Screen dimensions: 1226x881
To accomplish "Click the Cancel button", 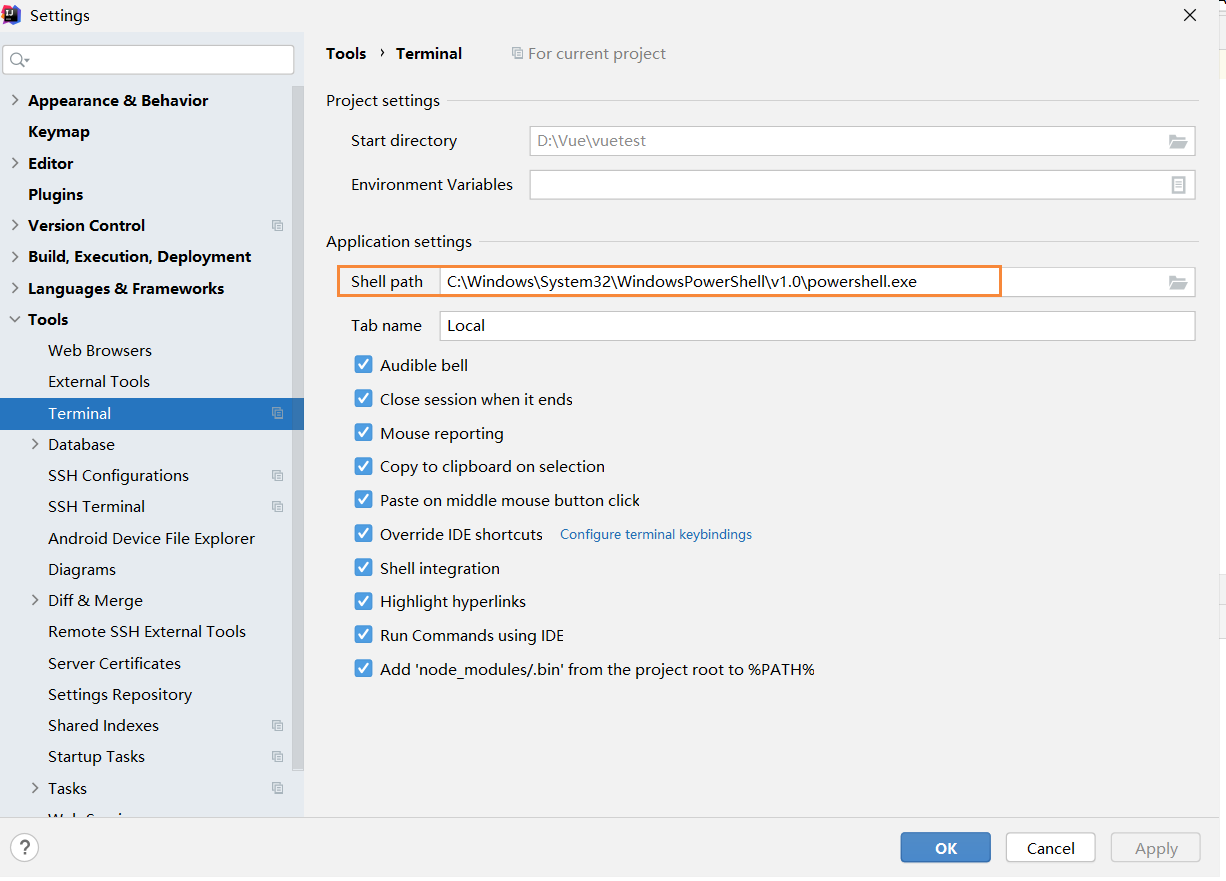I will tap(1050, 848).
